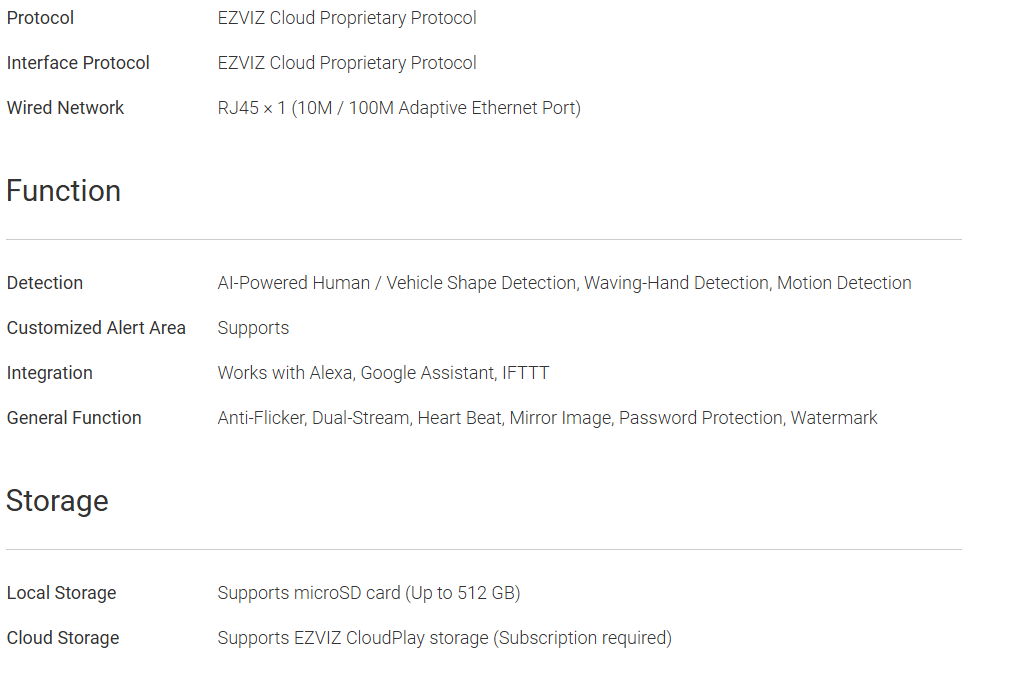Click the Interface Protocol row's value text
Image resolution: width=1018 pixels, height=677 pixels.
click(x=346, y=63)
